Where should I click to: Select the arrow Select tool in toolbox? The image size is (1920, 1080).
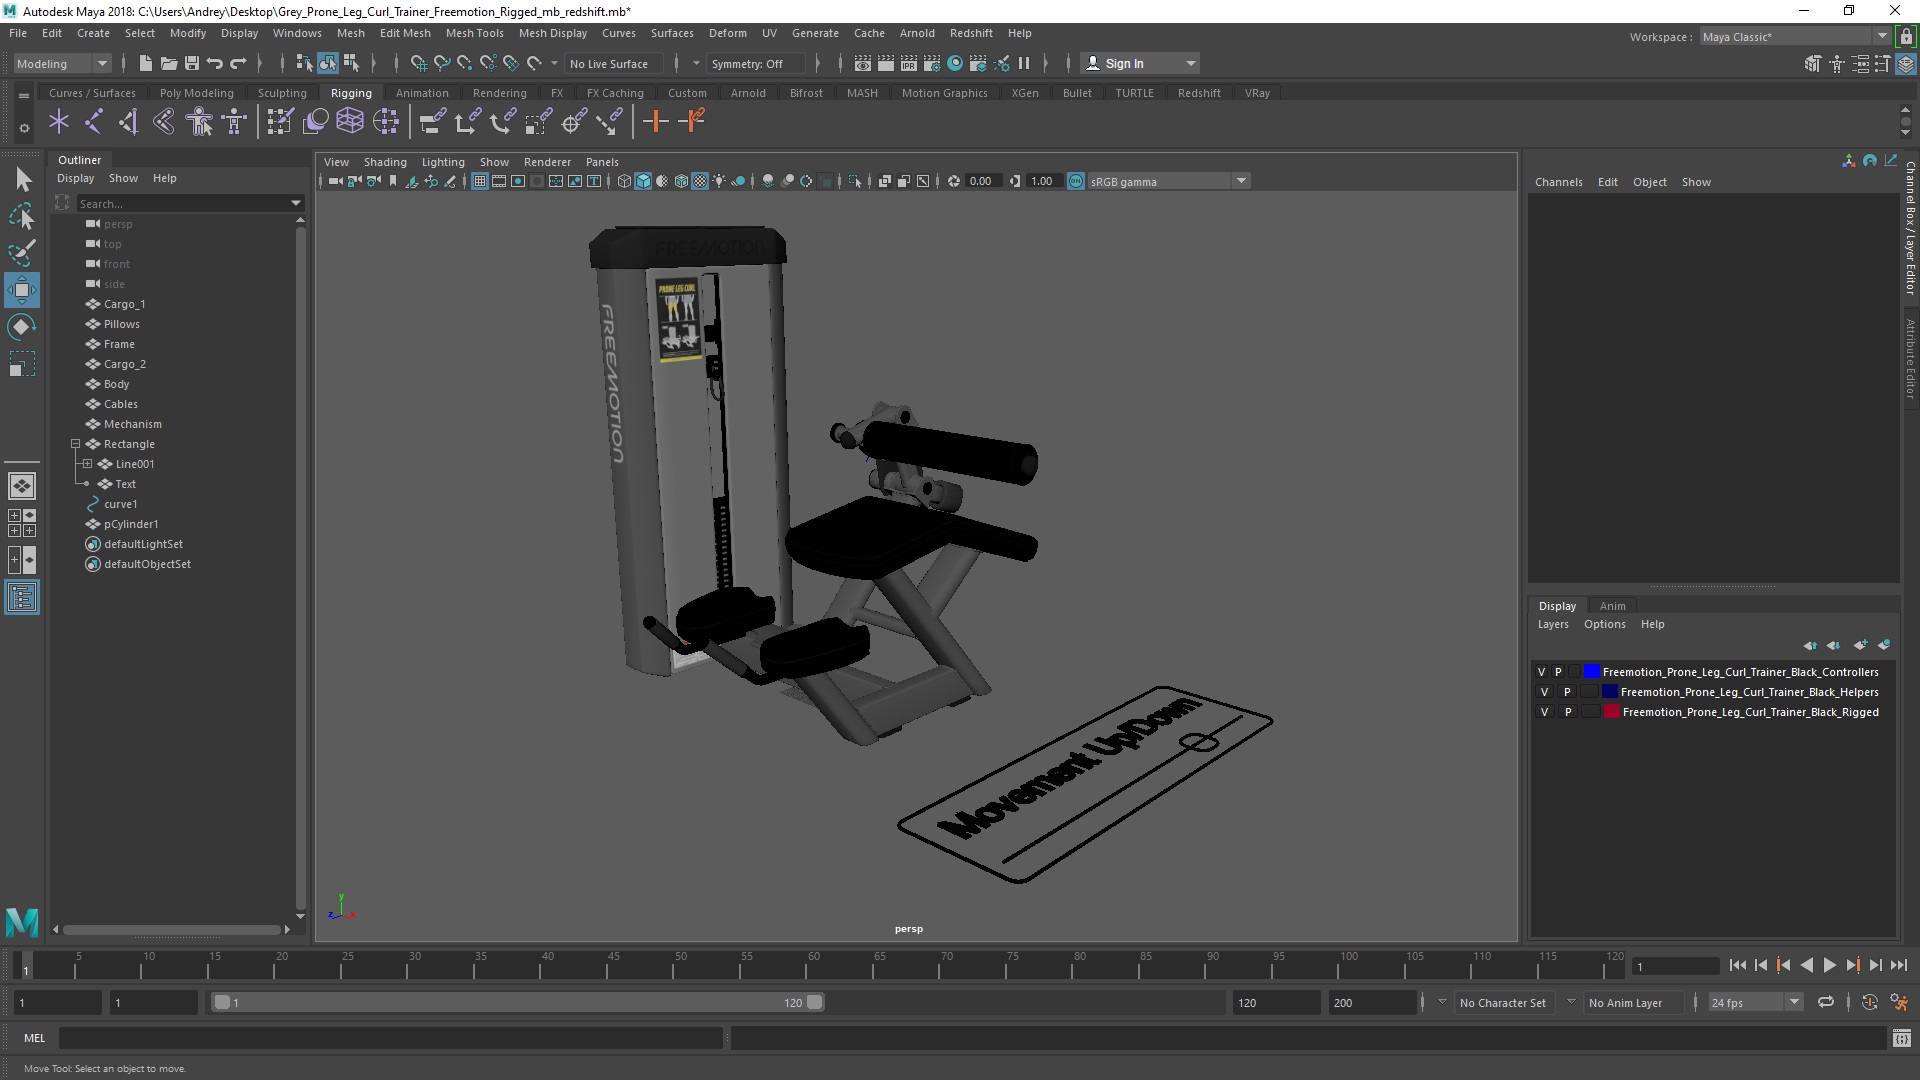(22, 180)
